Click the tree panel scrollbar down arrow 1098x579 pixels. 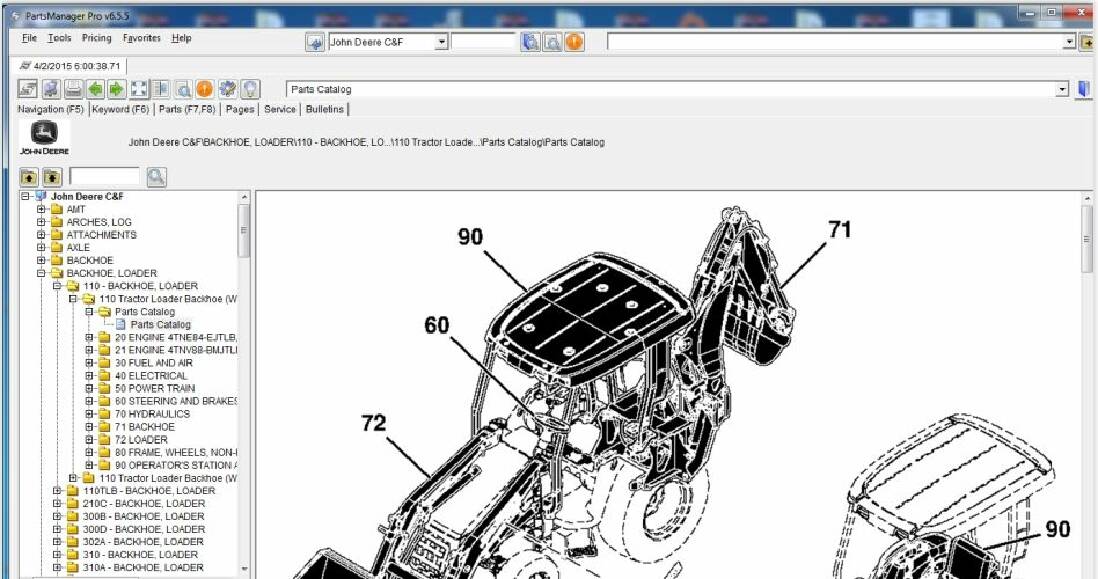click(x=244, y=569)
